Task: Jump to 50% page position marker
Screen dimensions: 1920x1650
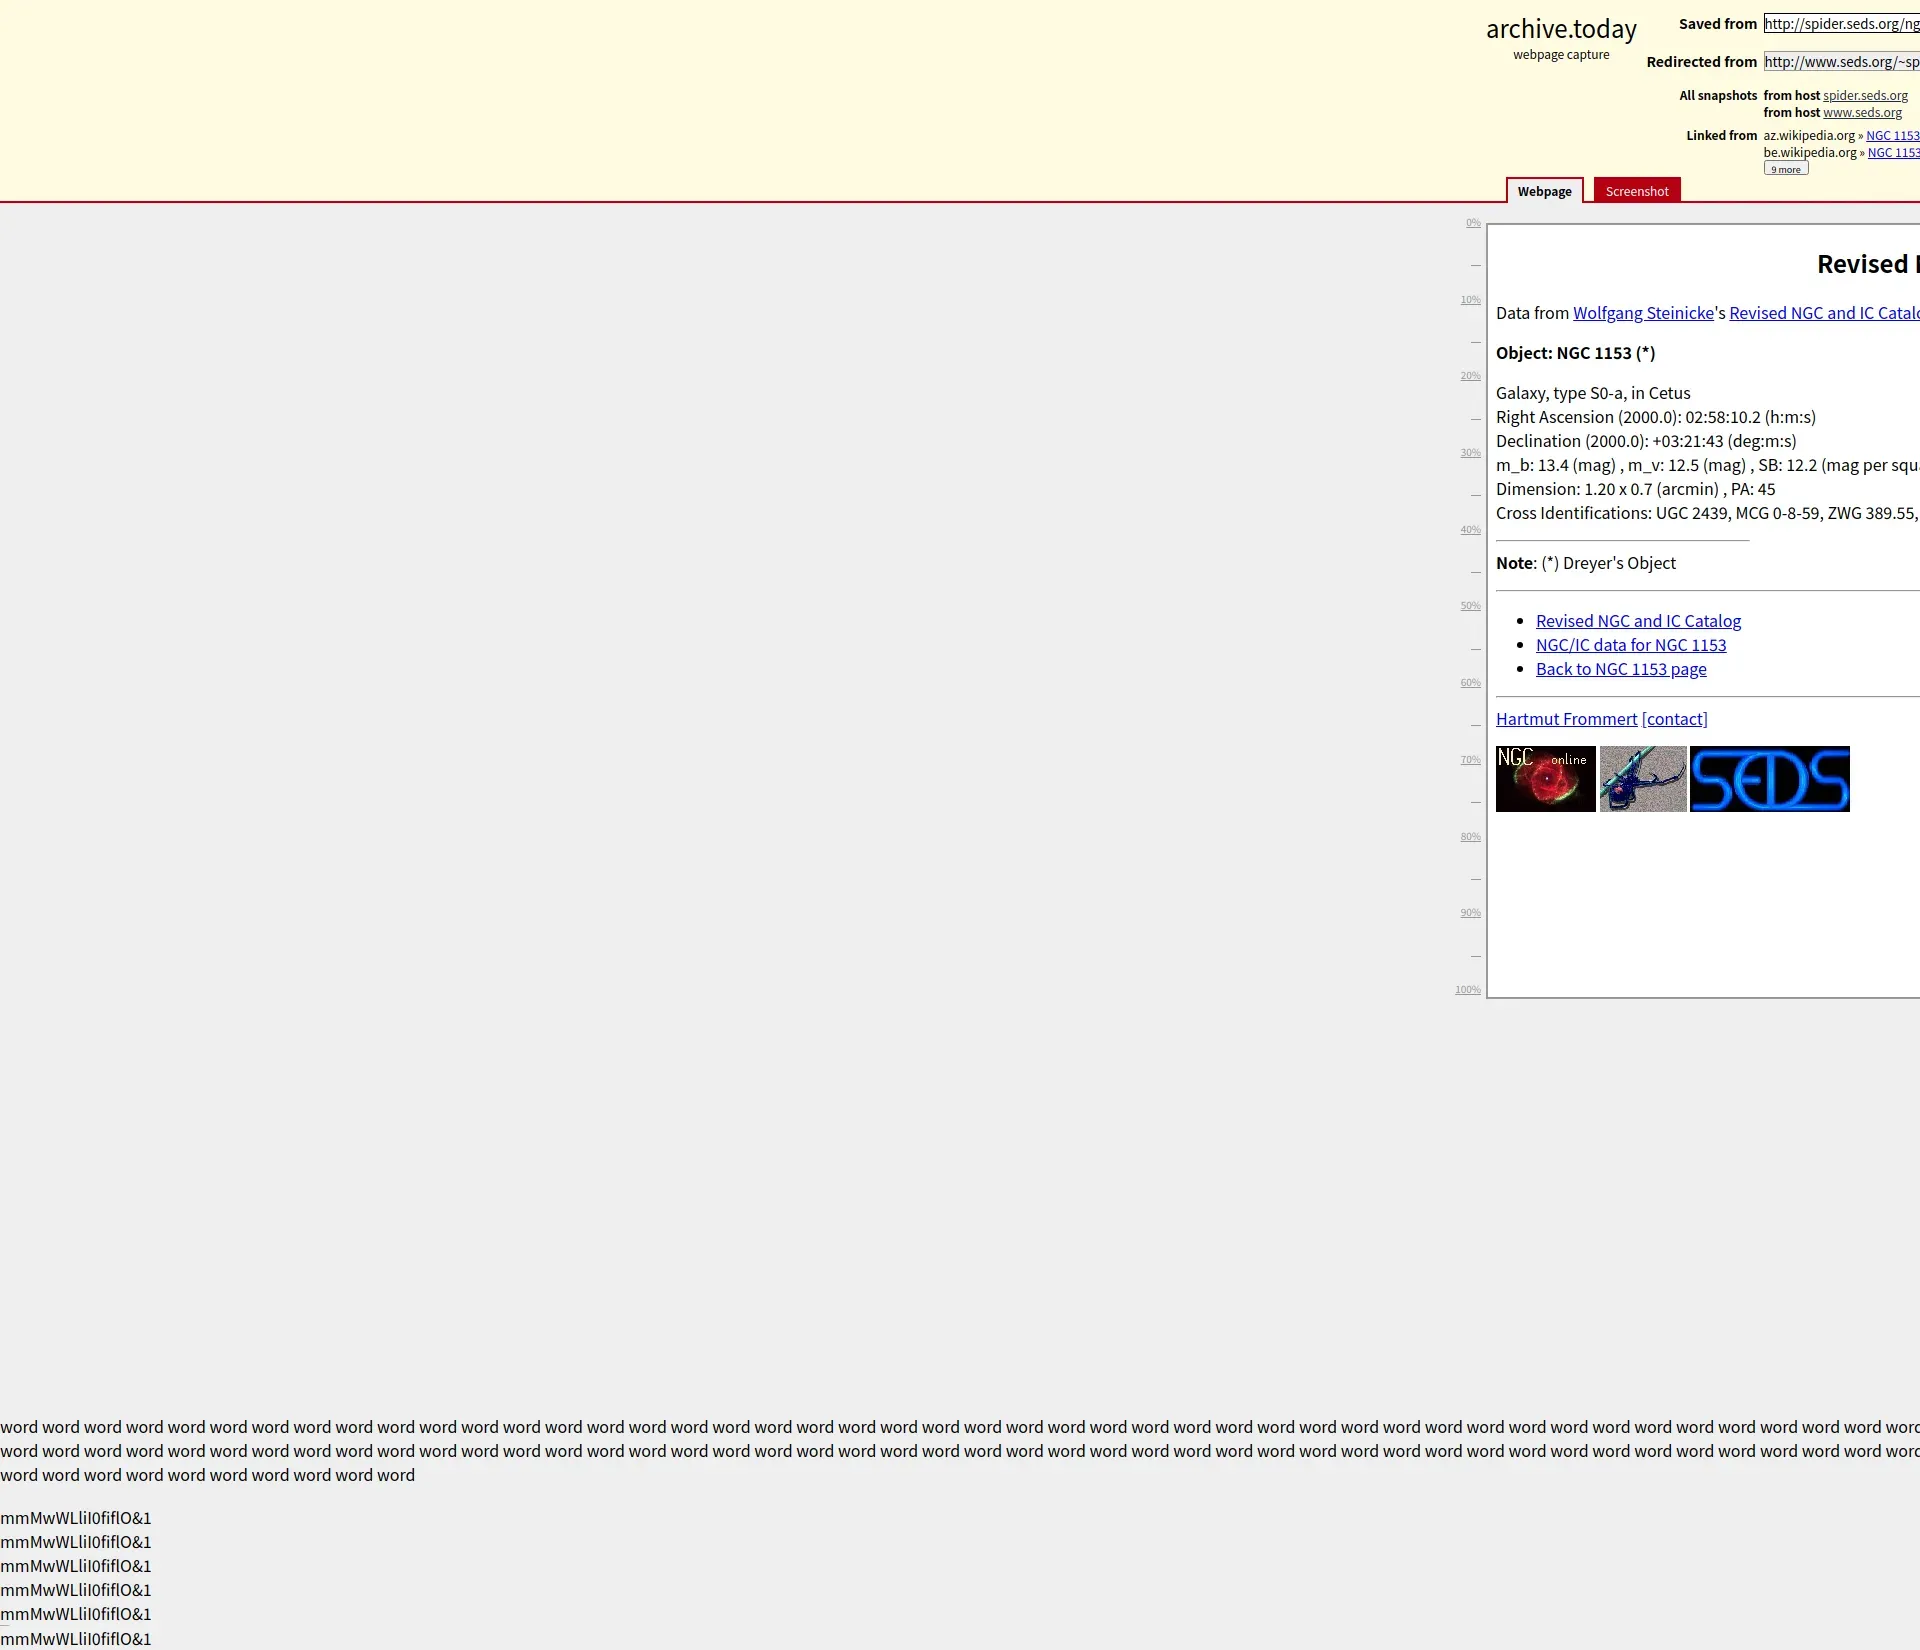Action: (1470, 606)
